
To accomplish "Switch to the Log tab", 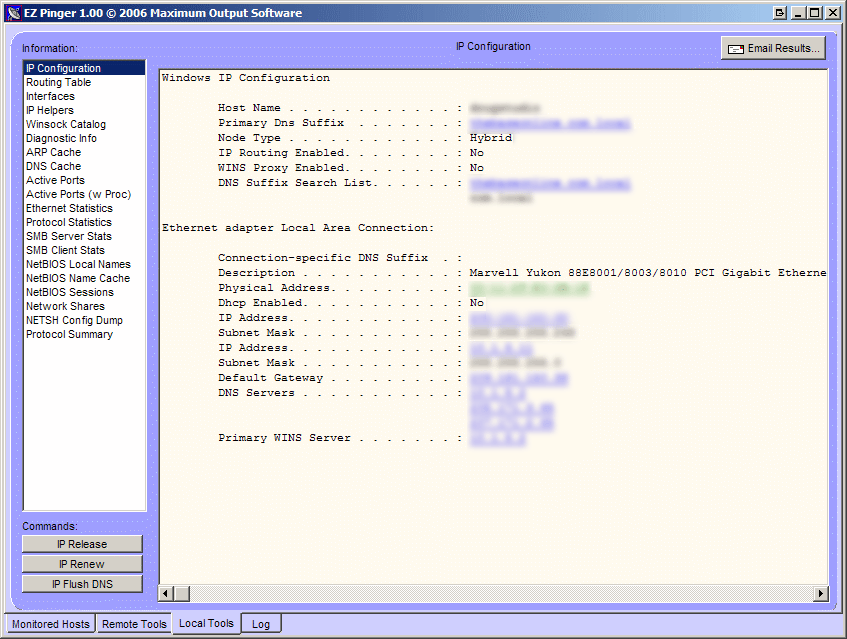I will point(261,624).
